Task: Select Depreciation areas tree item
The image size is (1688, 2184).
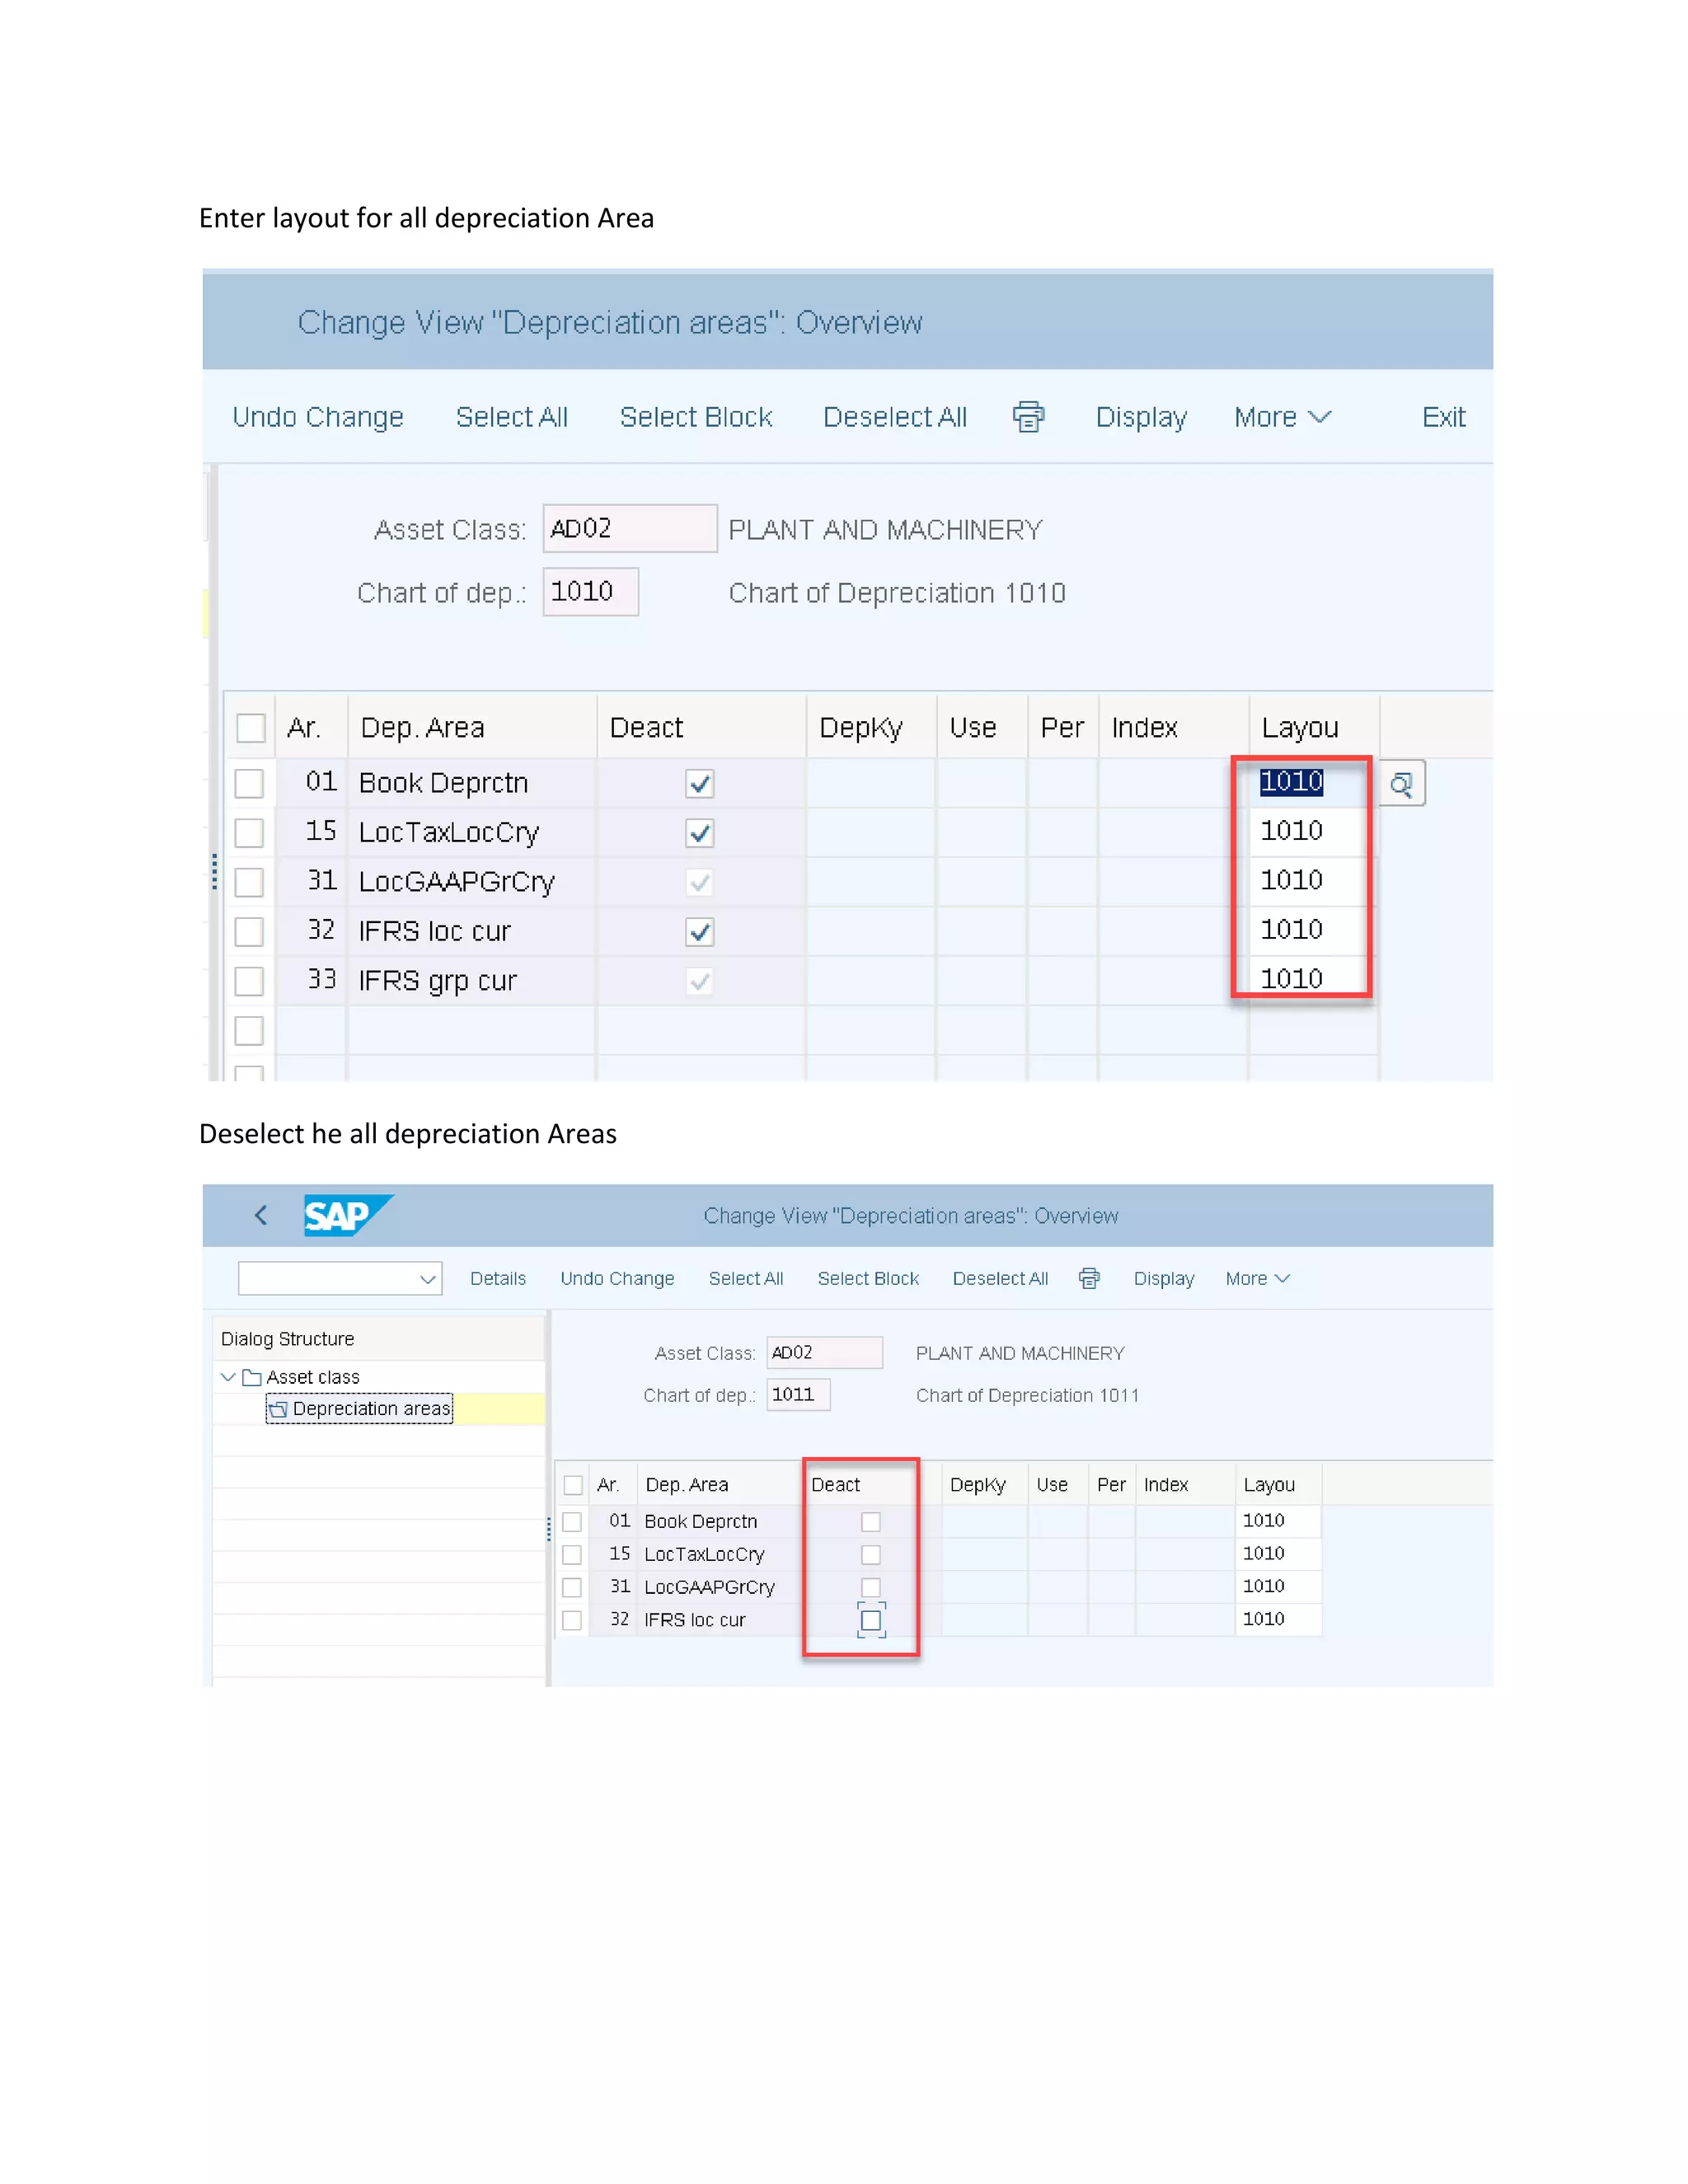Action: 372,1409
